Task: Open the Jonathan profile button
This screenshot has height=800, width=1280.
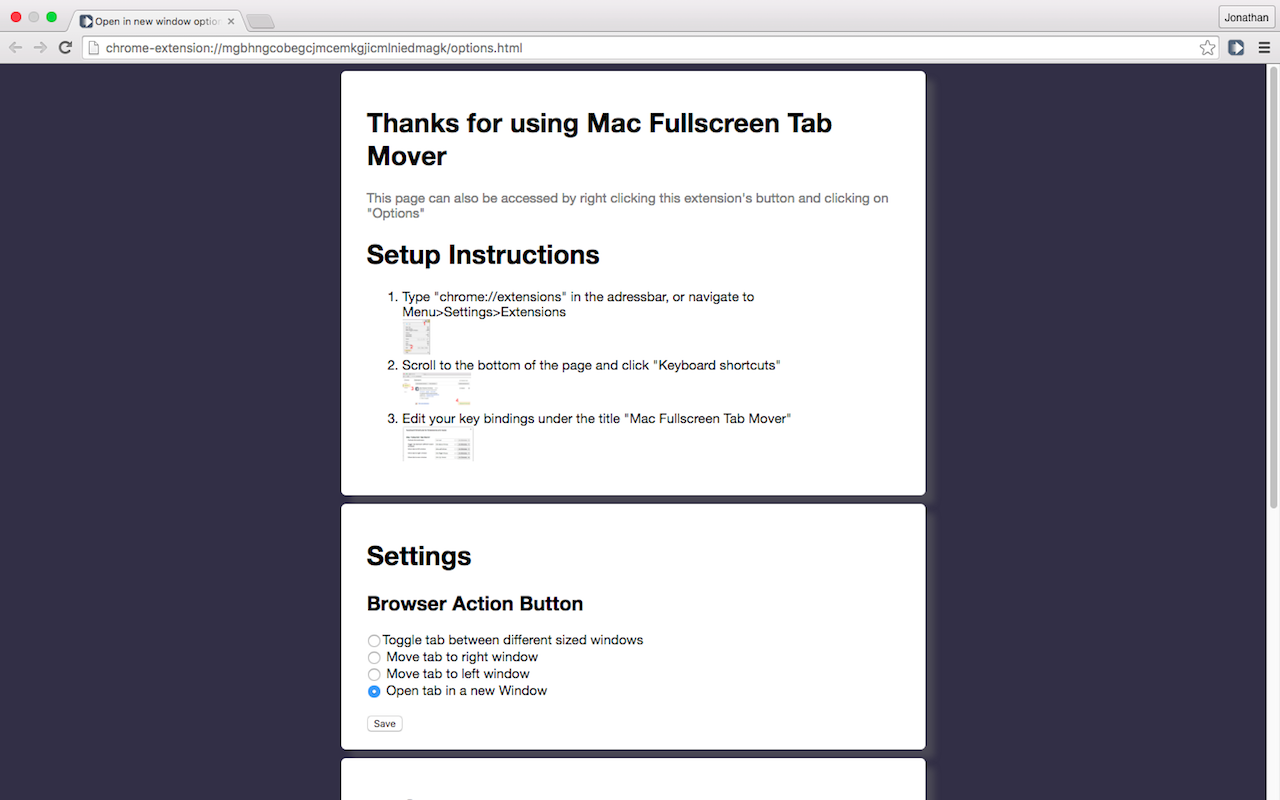Action: [x=1246, y=17]
